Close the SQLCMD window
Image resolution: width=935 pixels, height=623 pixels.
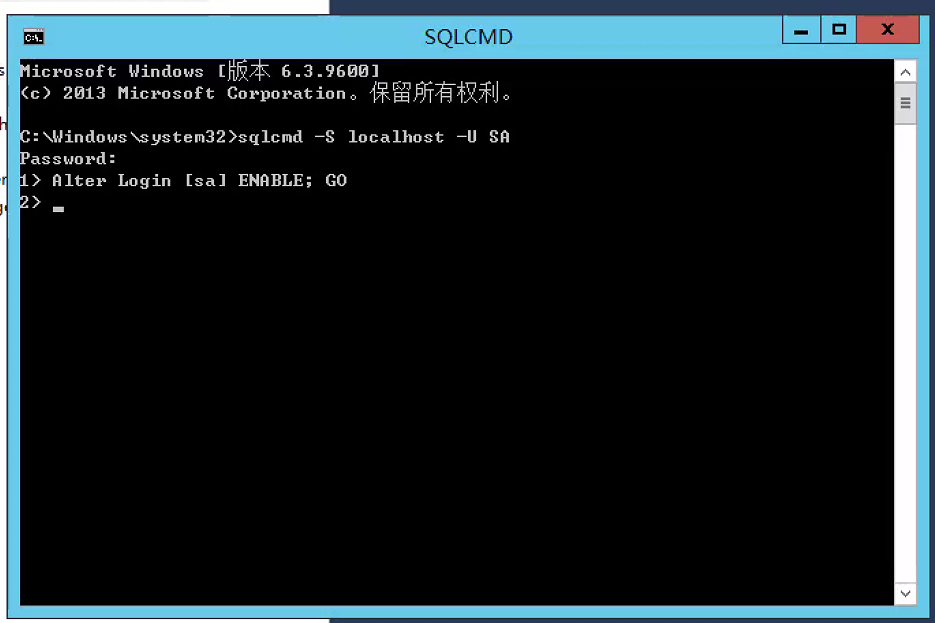[888, 30]
